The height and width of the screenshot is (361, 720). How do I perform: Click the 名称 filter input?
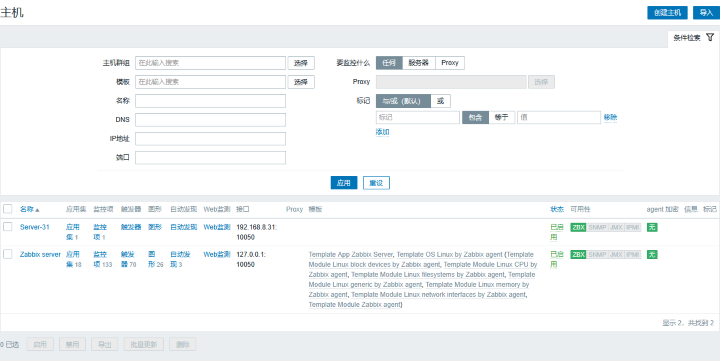210,101
